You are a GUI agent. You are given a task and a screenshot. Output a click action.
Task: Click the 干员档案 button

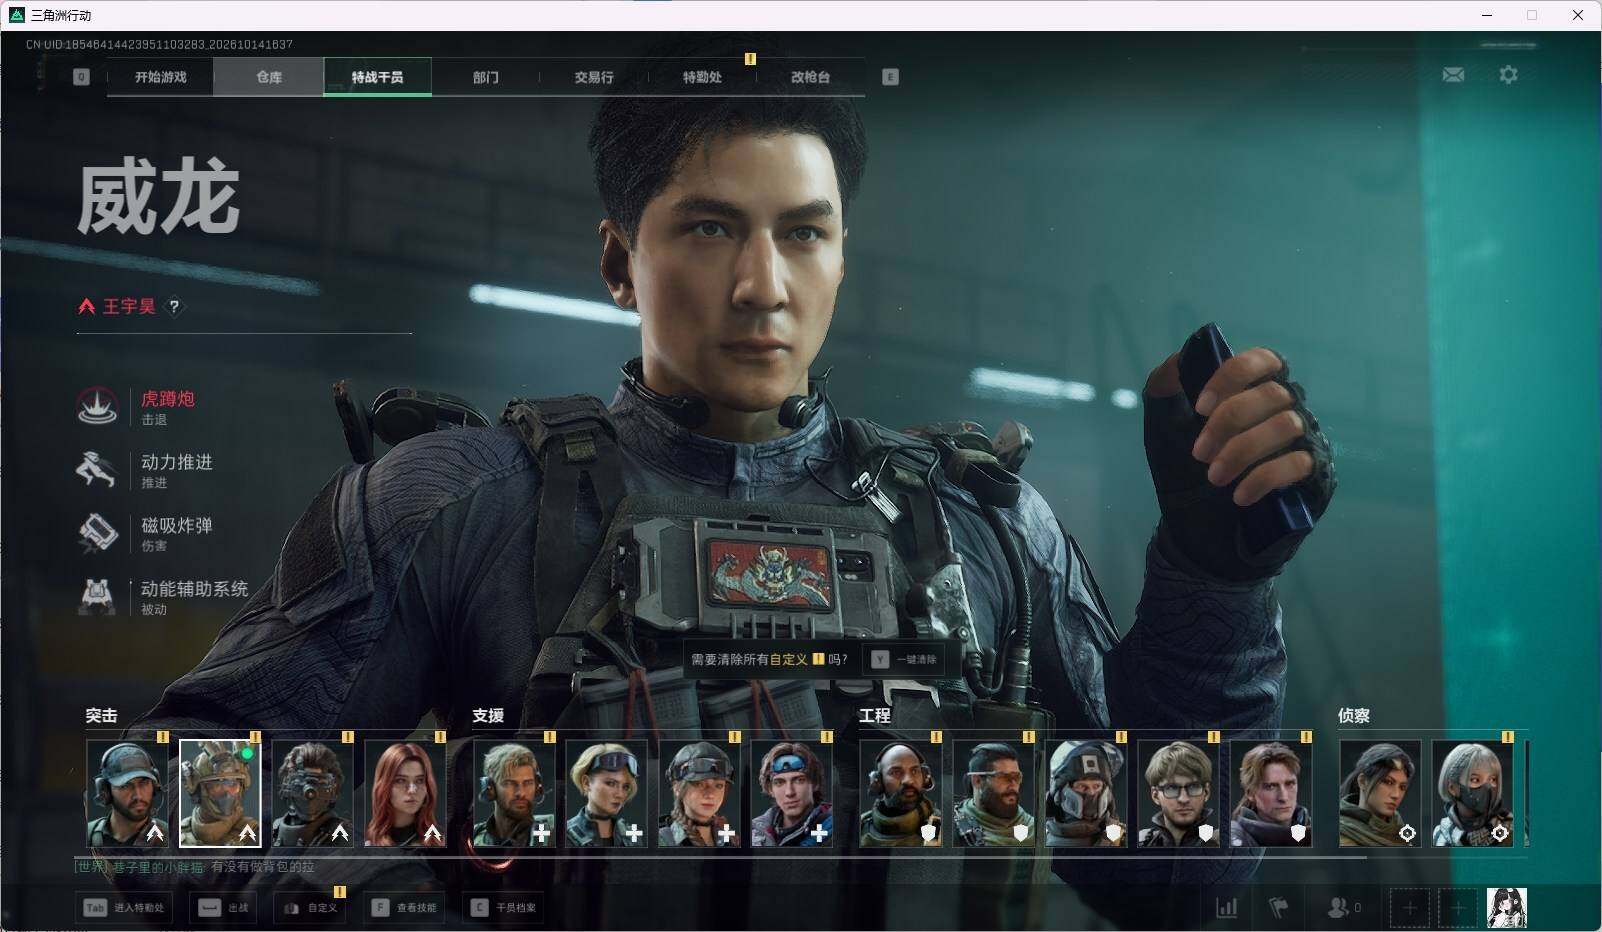coord(505,908)
